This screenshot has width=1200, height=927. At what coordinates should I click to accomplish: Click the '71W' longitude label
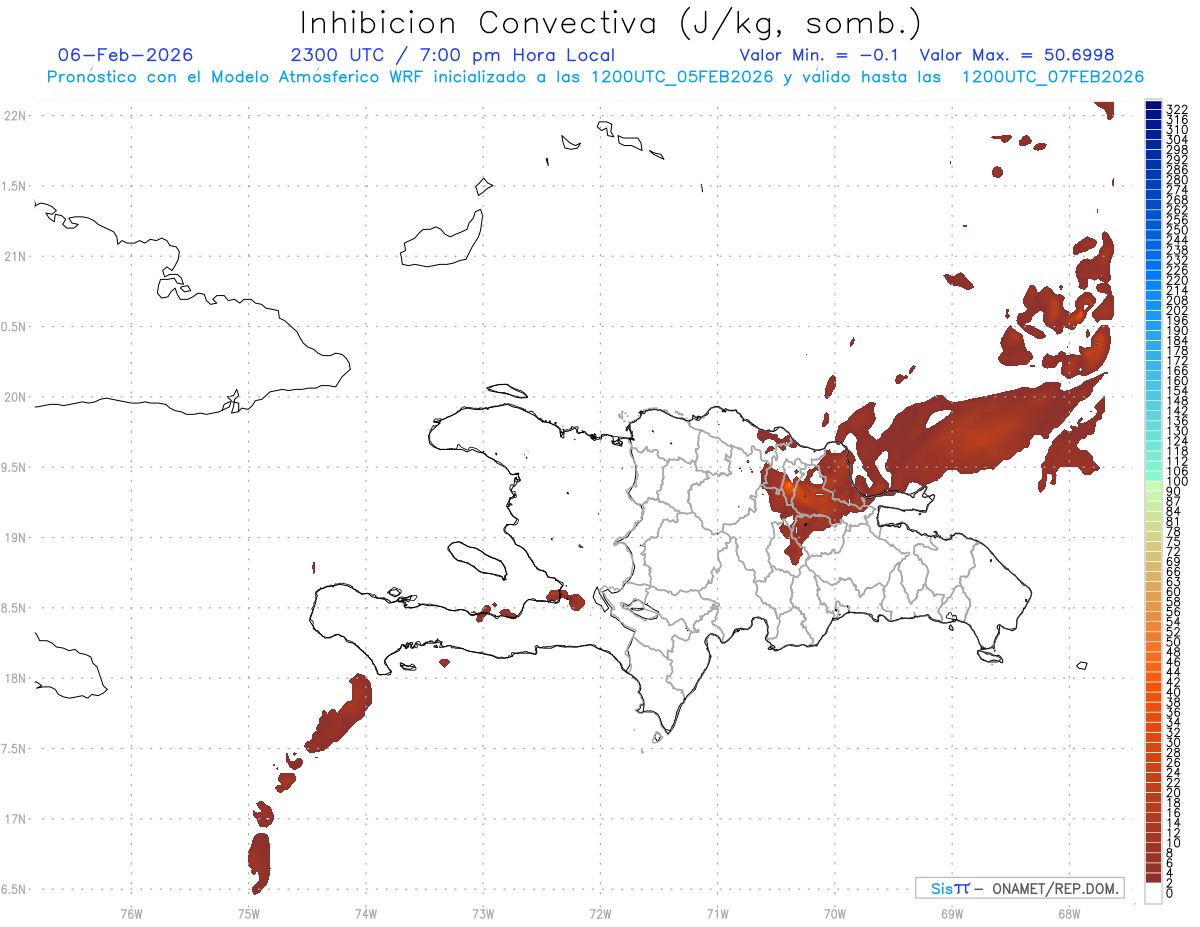pyautogui.click(x=717, y=913)
